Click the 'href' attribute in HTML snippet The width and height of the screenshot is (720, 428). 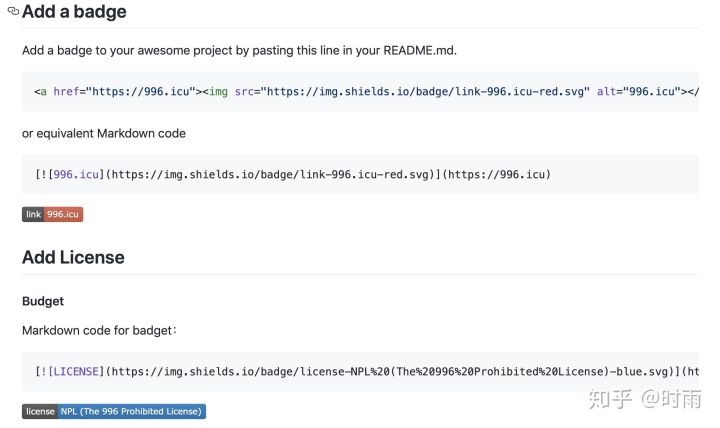[66, 91]
